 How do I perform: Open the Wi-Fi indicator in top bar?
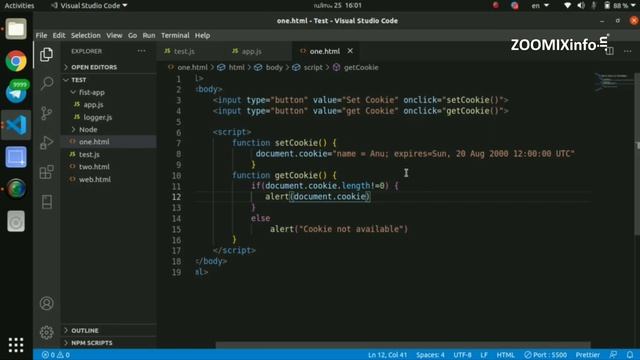pyautogui.click(x=567, y=5)
